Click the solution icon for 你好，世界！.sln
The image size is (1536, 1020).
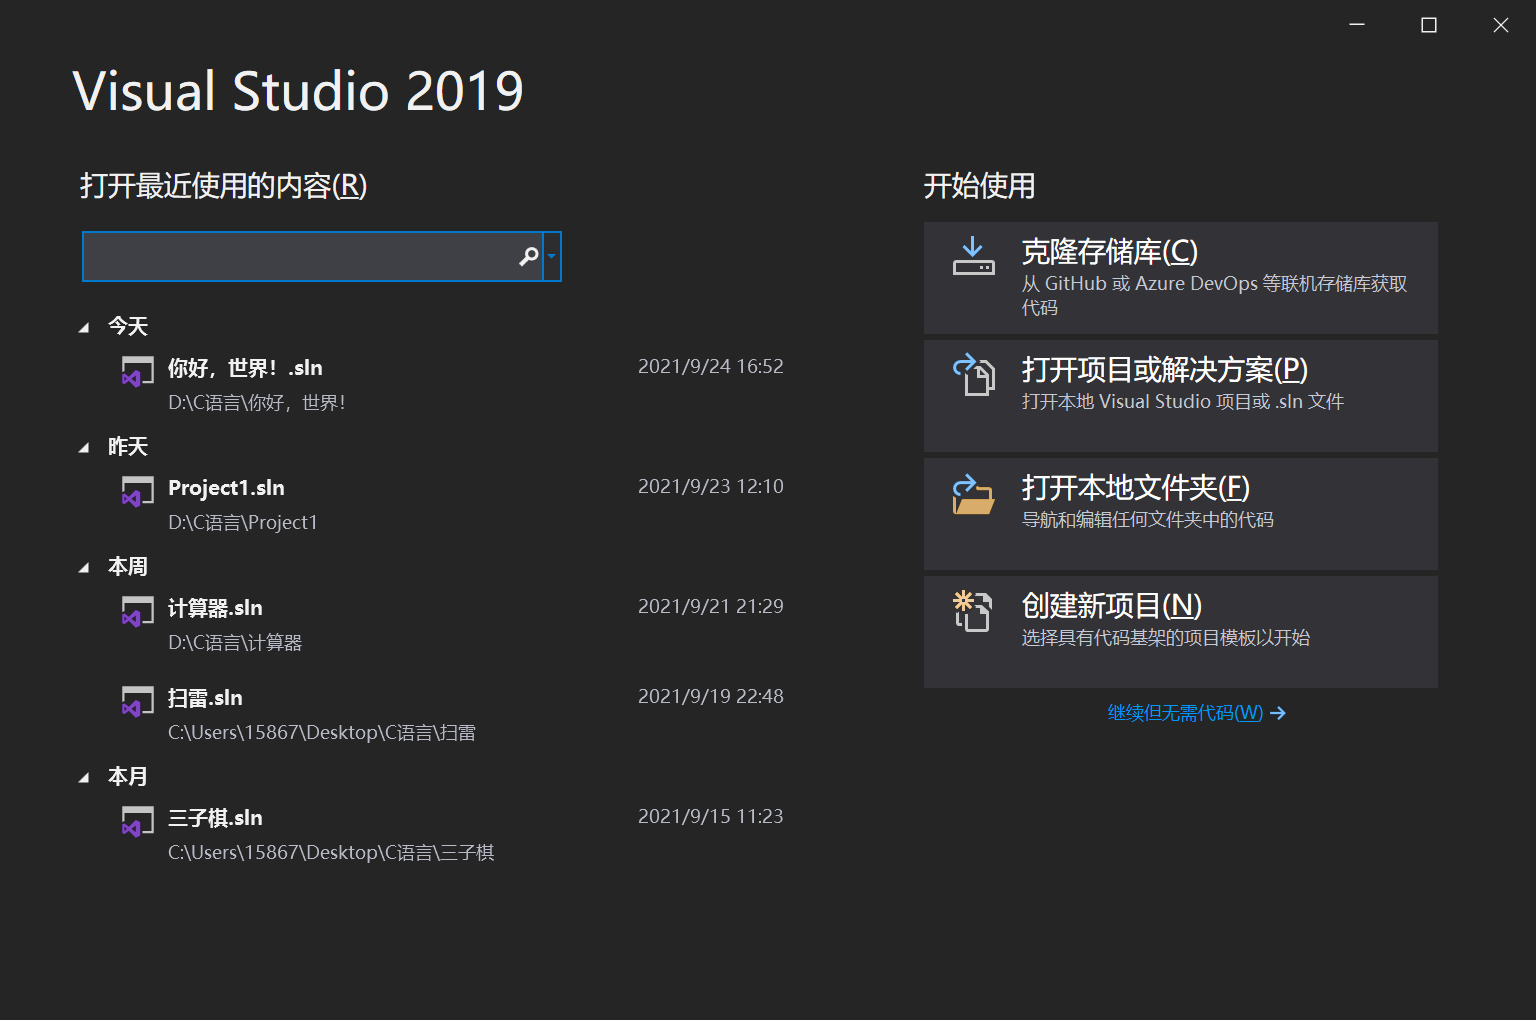pyautogui.click(x=137, y=371)
